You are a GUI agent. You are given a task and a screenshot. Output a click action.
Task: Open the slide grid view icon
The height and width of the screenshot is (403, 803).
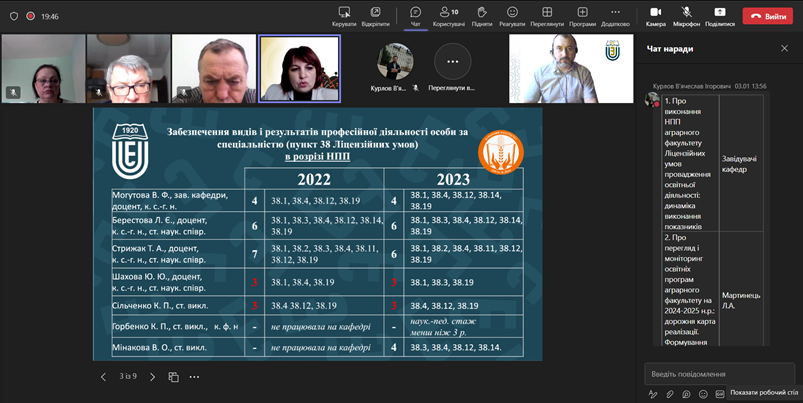pos(173,377)
